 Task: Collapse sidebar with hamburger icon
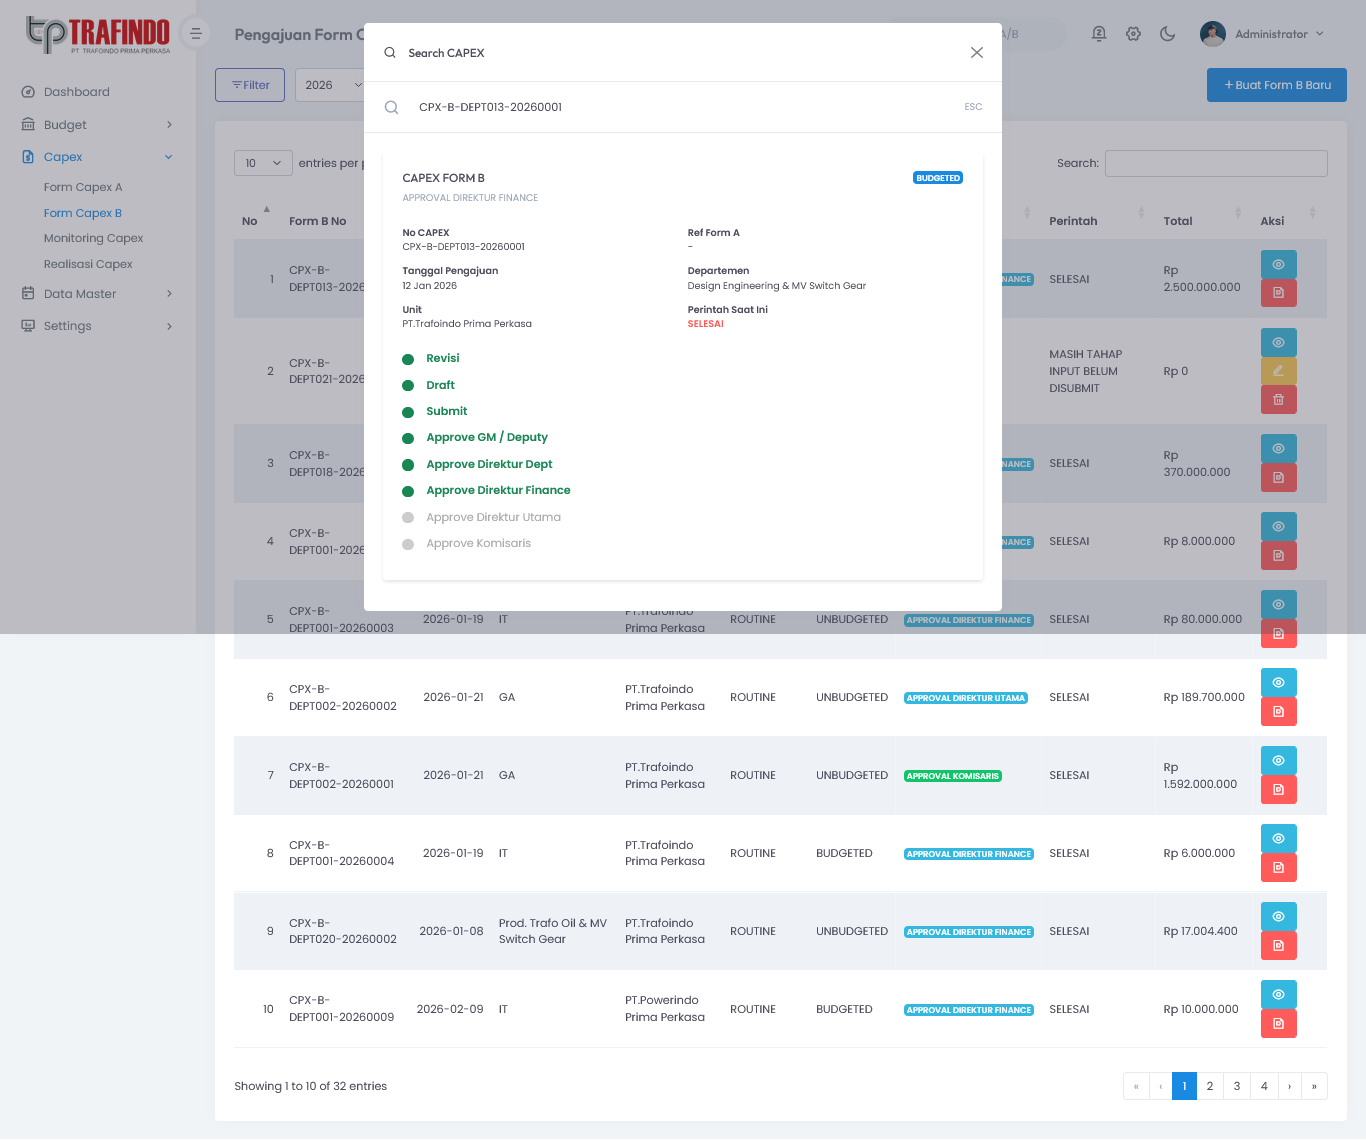pyautogui.click(x=196, y=34)
